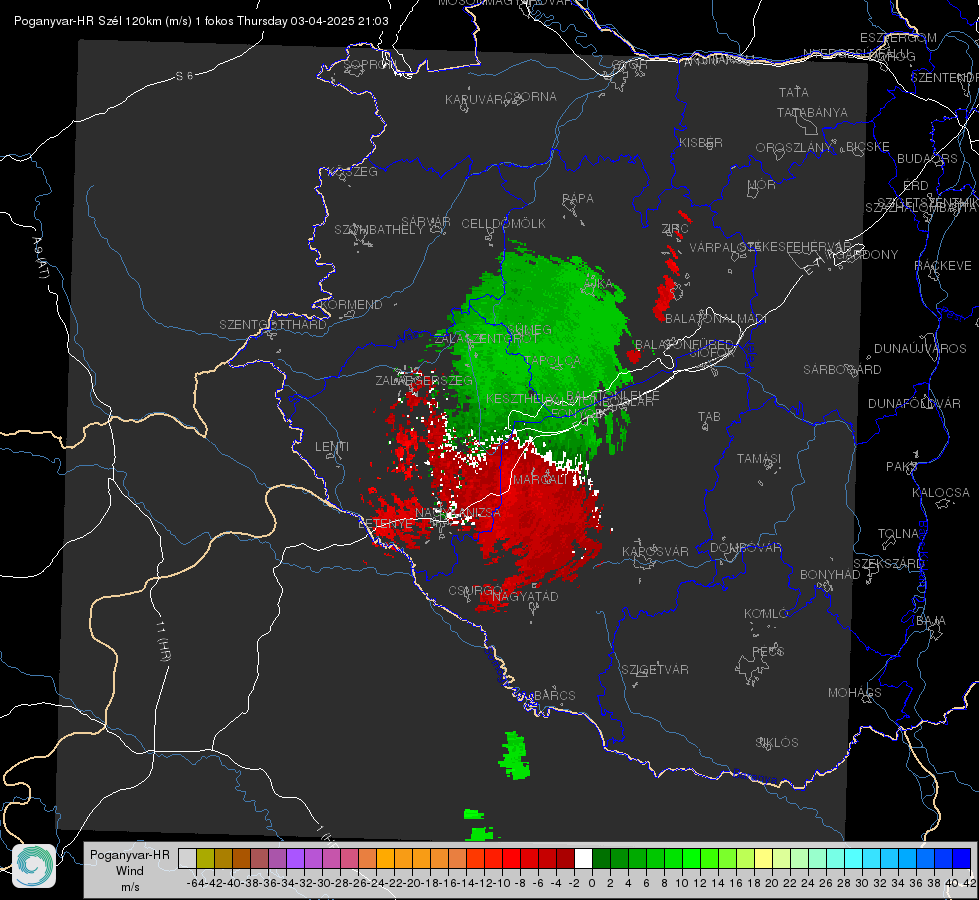Click the LETENYE town label
Screen dimensions: 979x900
click(x=385, y=523)
